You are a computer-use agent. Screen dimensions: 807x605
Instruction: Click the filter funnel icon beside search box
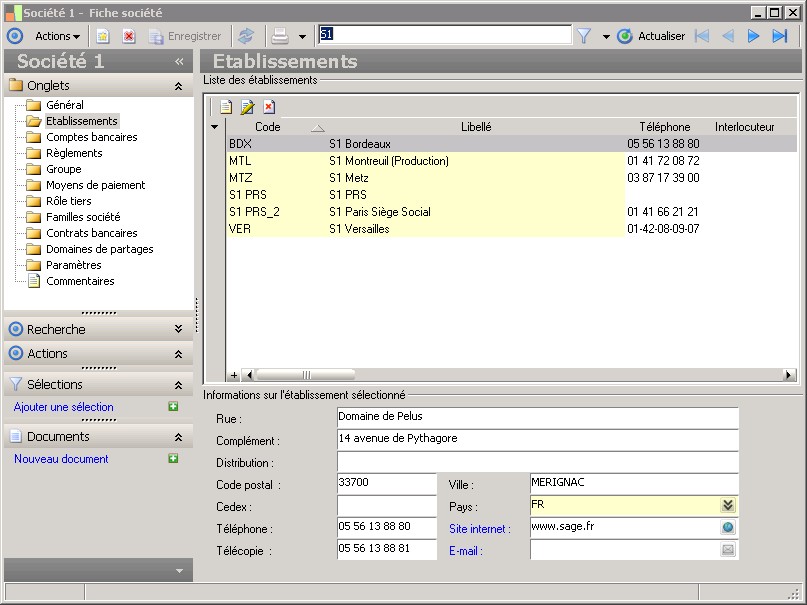pyautogui.click(x=584, y=36)
